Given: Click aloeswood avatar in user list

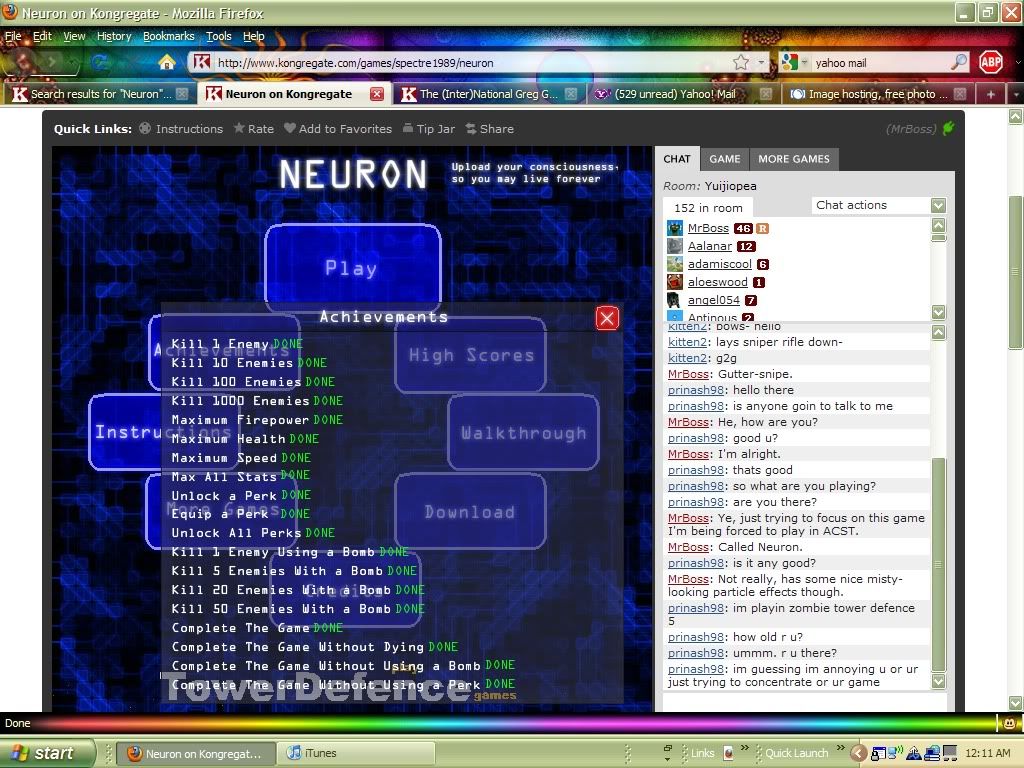Looking at the screenshot, I should pos(675,282).
